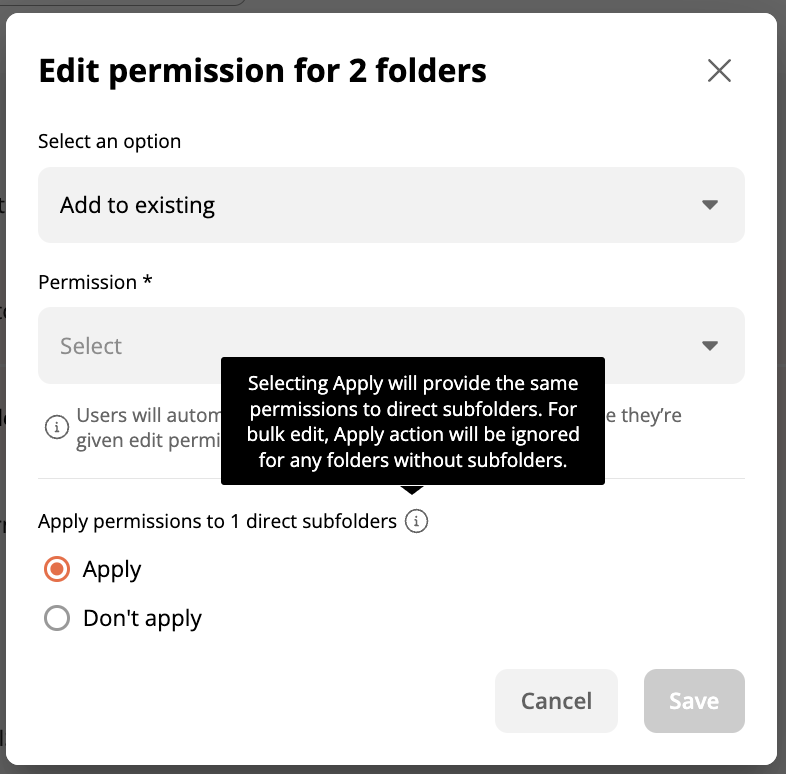Viewport: 786px width, 774px height.
Task: Select the Apply radio button
Action: pyautogui.click(x=57, y=569)
